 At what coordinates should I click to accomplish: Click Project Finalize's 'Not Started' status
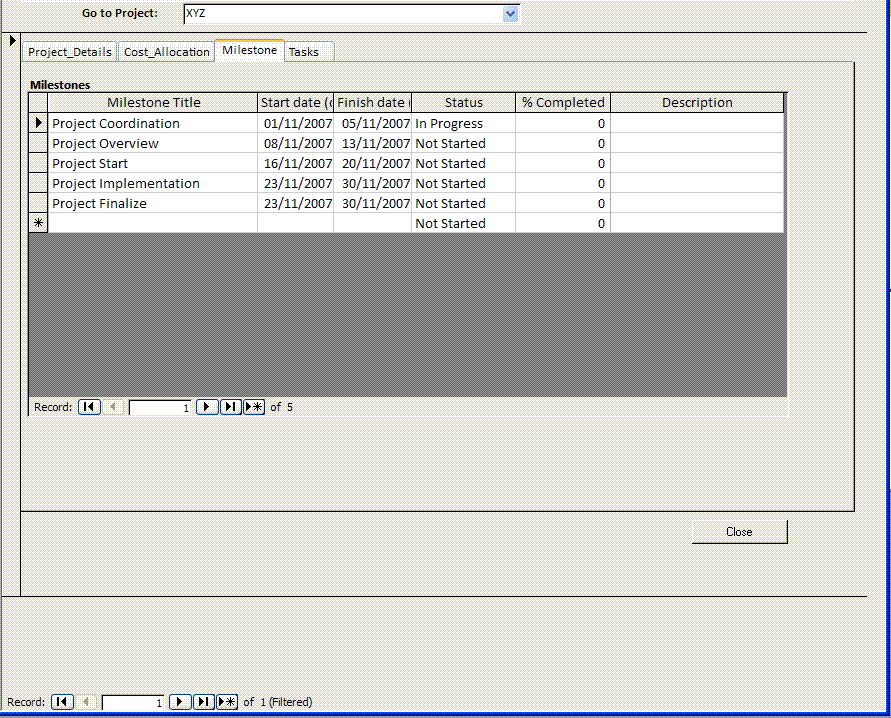click(x=464, y=203)
